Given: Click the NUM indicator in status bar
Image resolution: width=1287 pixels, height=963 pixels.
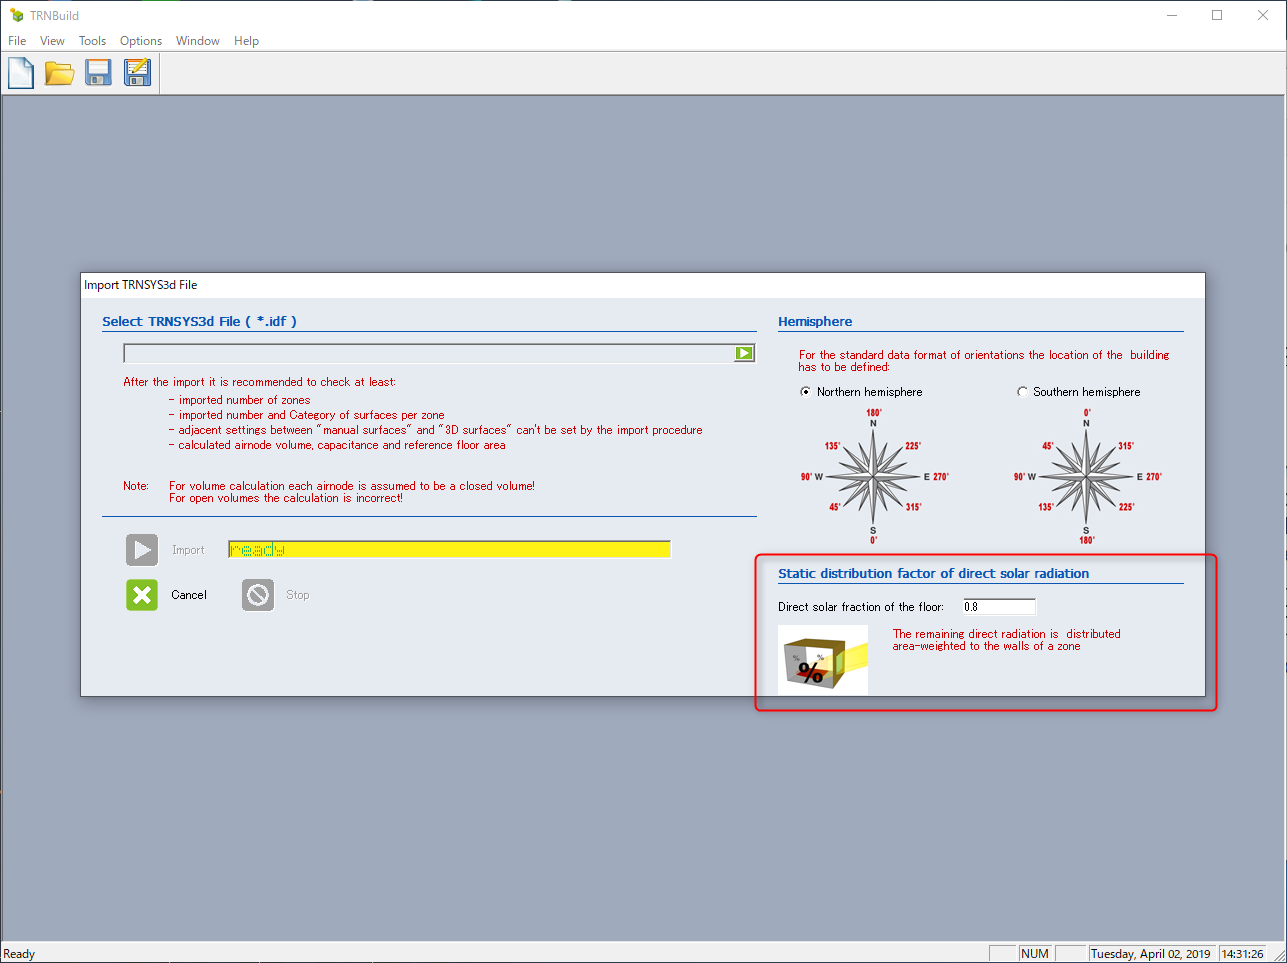Looking at the screenshot, I should point(1035,954).
